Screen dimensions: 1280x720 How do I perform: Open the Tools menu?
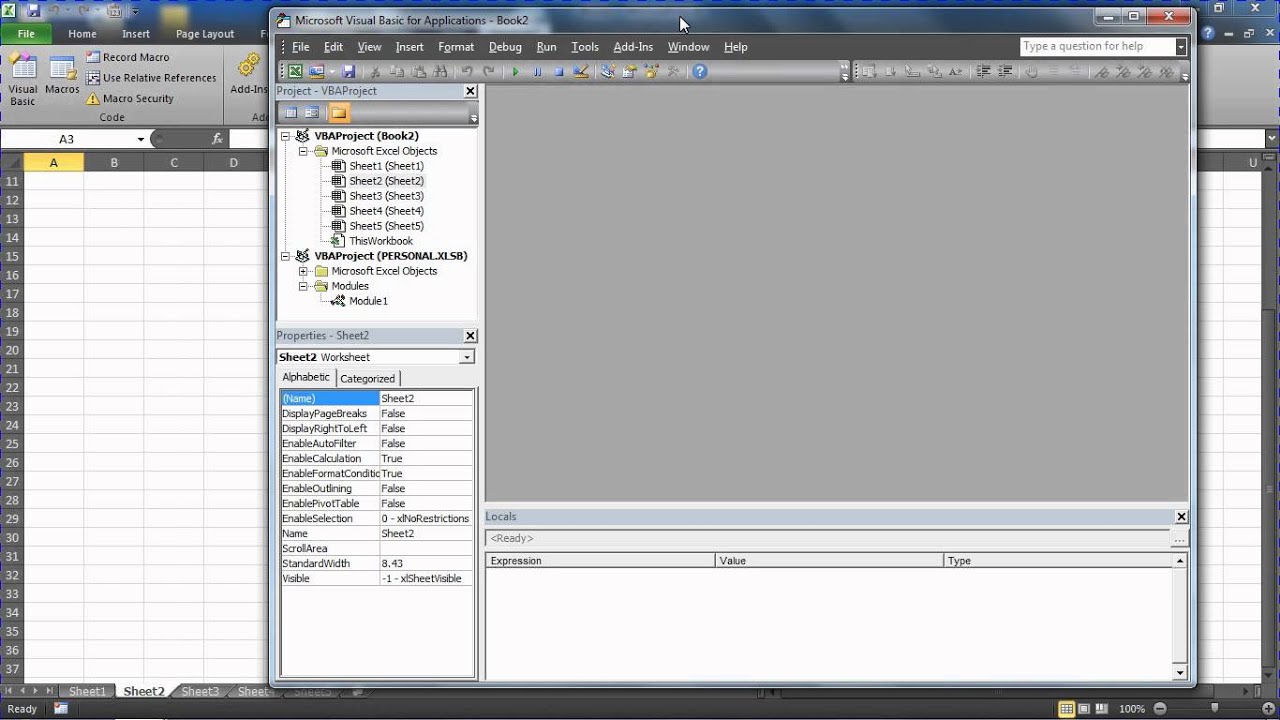pos(585,47)
